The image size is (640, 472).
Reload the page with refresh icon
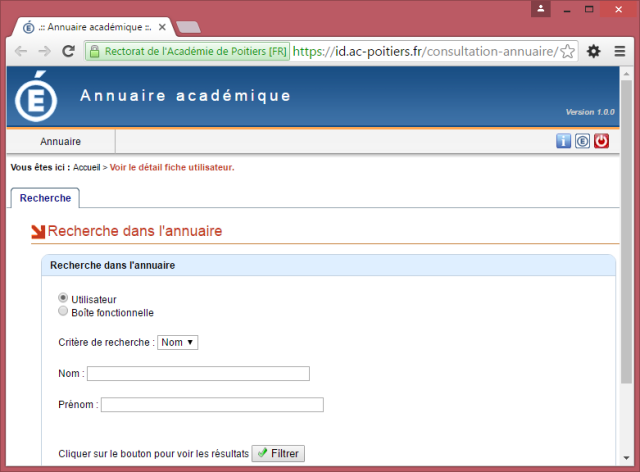coord(68,51)
